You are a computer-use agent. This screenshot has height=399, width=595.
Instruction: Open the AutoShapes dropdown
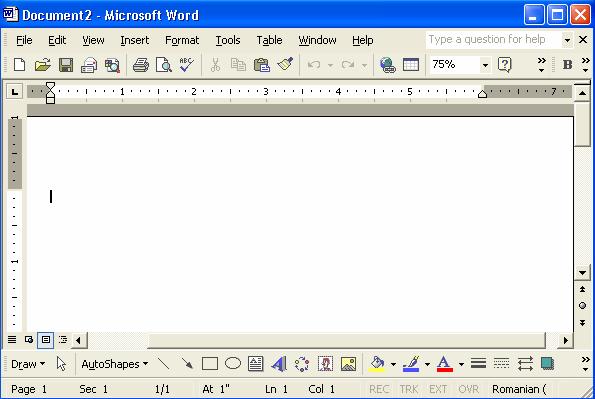[x=115, y=364]
